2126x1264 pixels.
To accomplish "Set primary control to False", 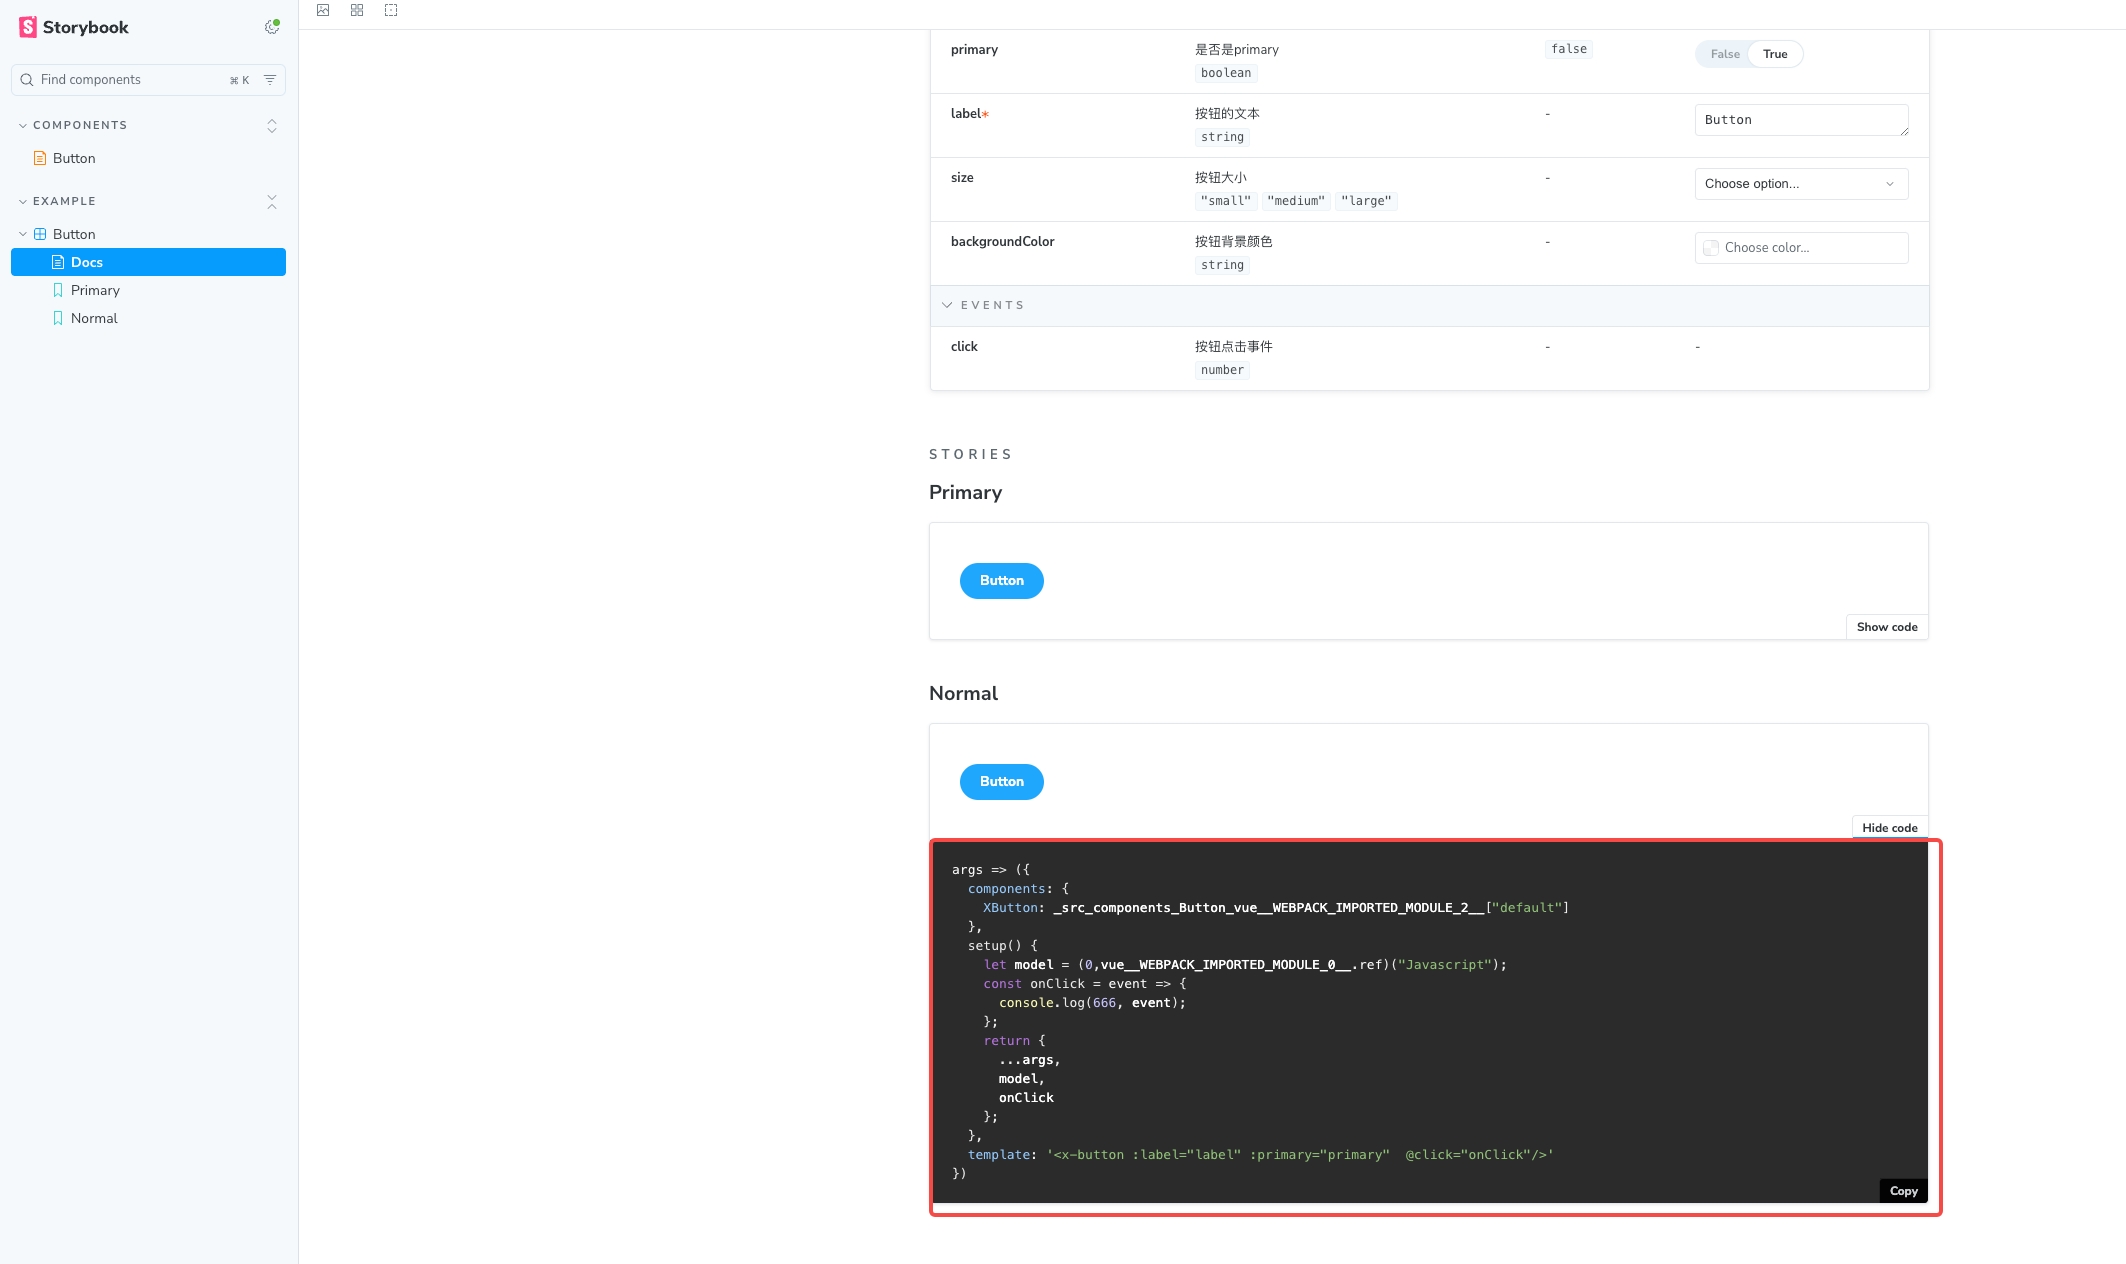I will (1724, 54).
